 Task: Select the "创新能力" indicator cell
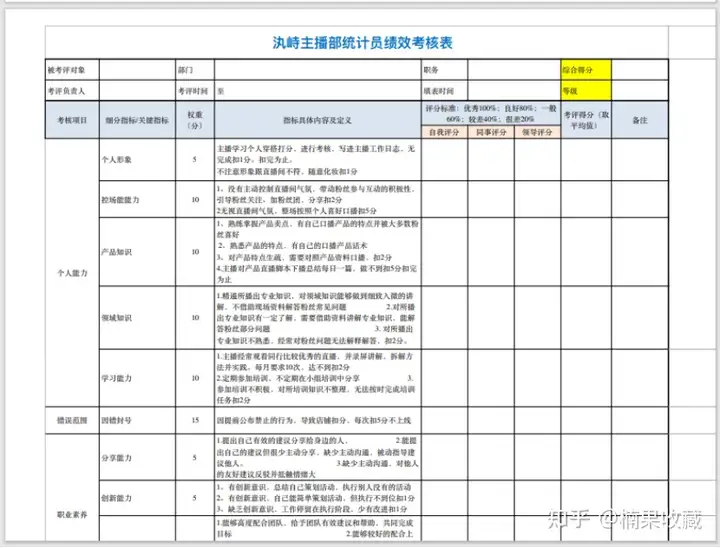coord(137,498)
